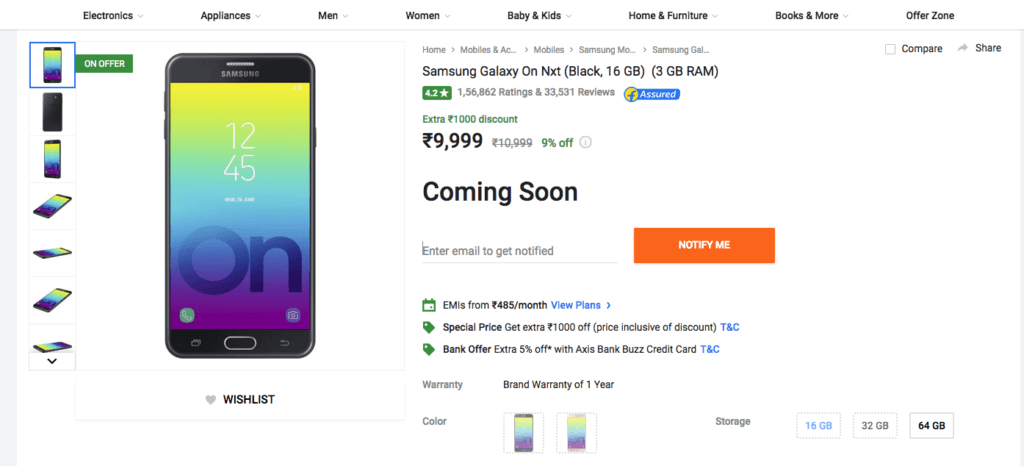Image resolution: width=1024 pixels, height=466 pixels.
Task: Select the back-view phone thumbnail
Action: coord(52,112)
